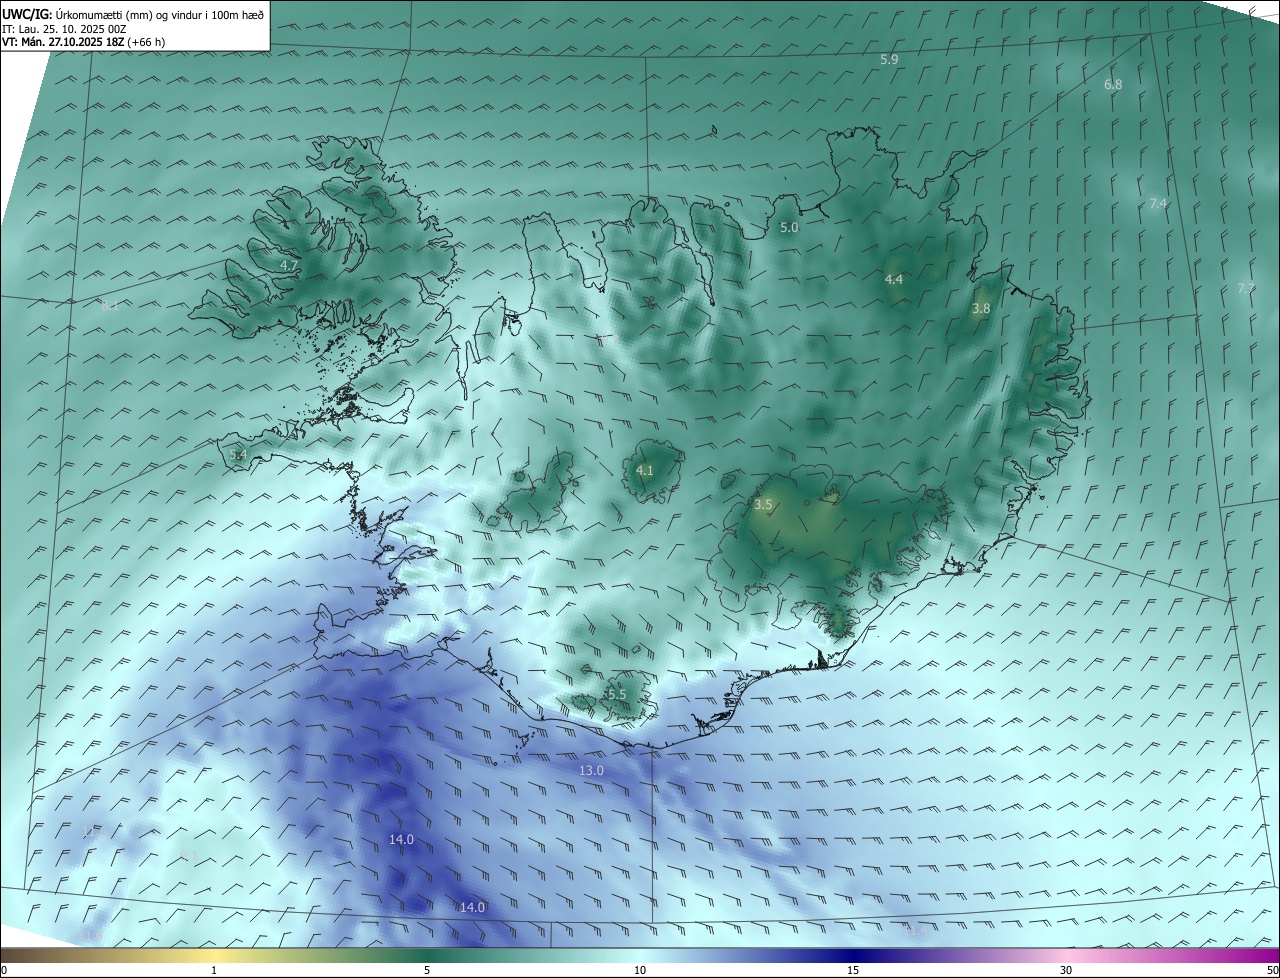The width and height of the screenshot is (1280, 978).
Task: Click the "15" tick on the color scale
Action: (853, 970)
